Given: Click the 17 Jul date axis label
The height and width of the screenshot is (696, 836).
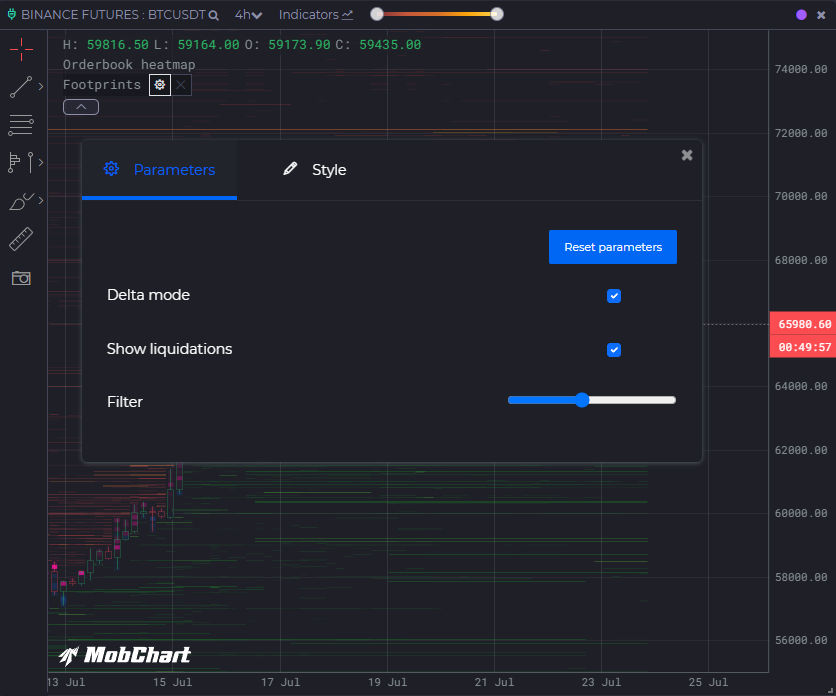Looking at the screenshot, I should (x=280, y=682).
